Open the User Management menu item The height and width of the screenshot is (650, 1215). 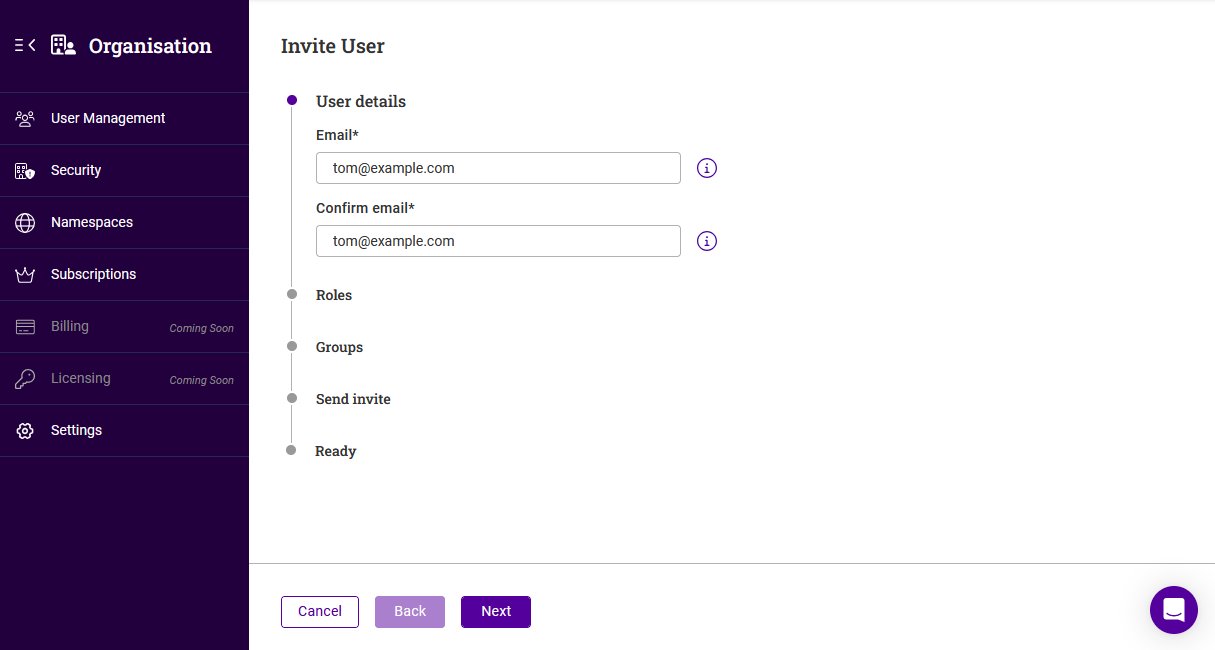124,118
